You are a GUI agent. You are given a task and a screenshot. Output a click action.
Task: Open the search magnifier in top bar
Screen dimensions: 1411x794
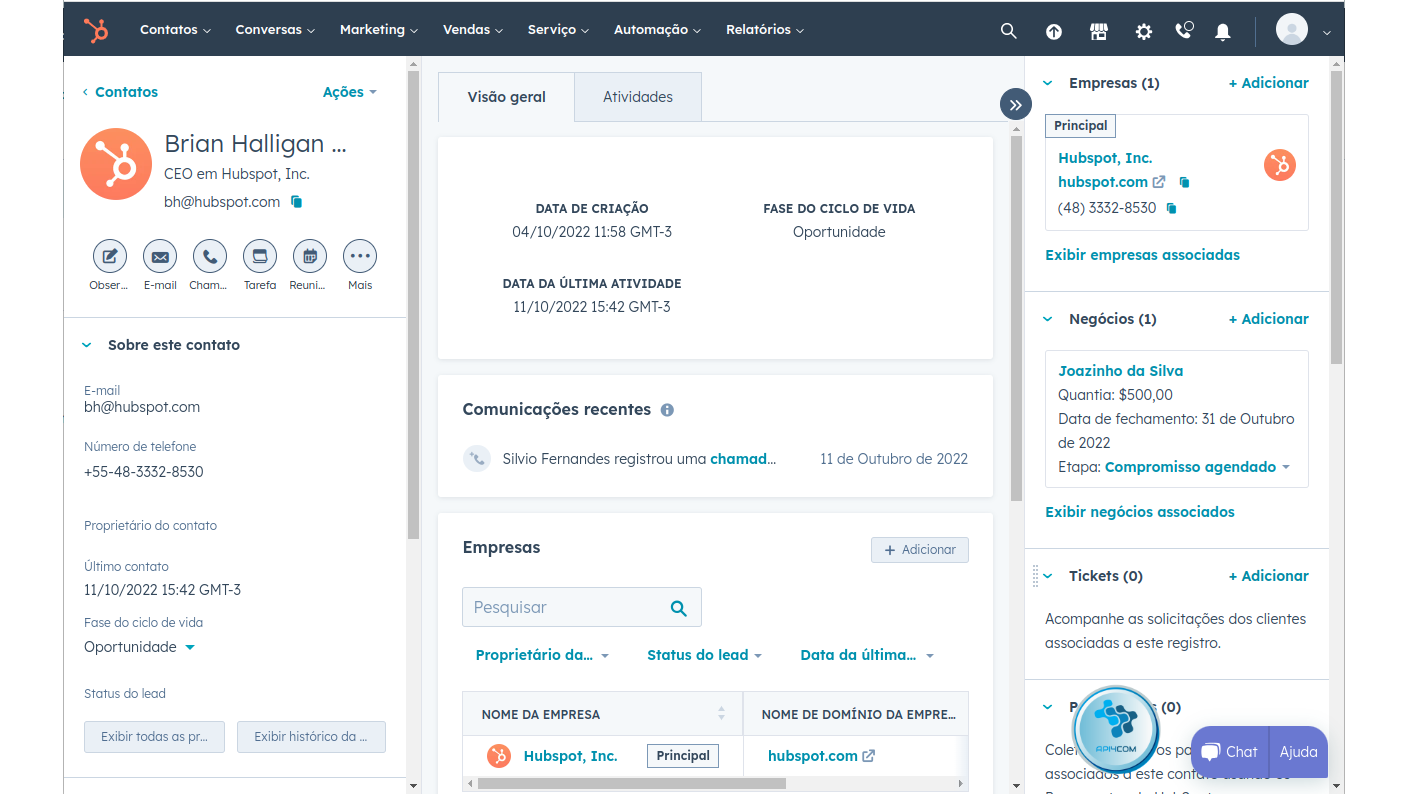1008,31
